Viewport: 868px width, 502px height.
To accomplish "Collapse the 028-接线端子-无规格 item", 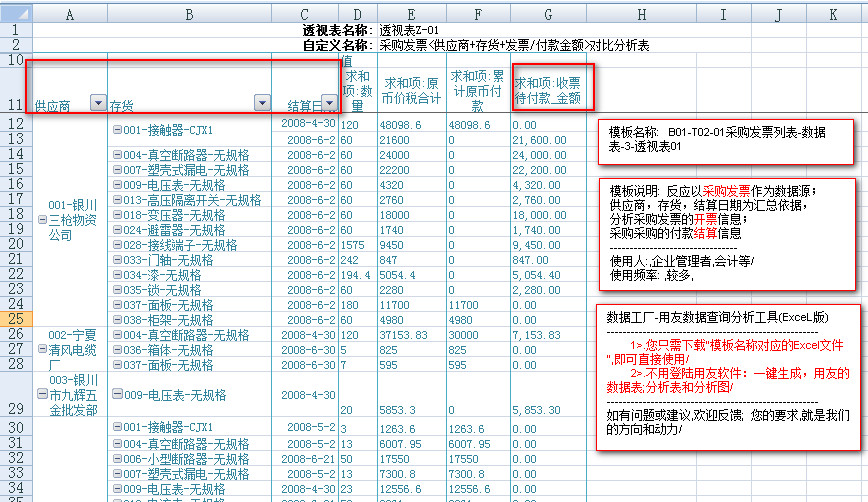I will [117, 245].
